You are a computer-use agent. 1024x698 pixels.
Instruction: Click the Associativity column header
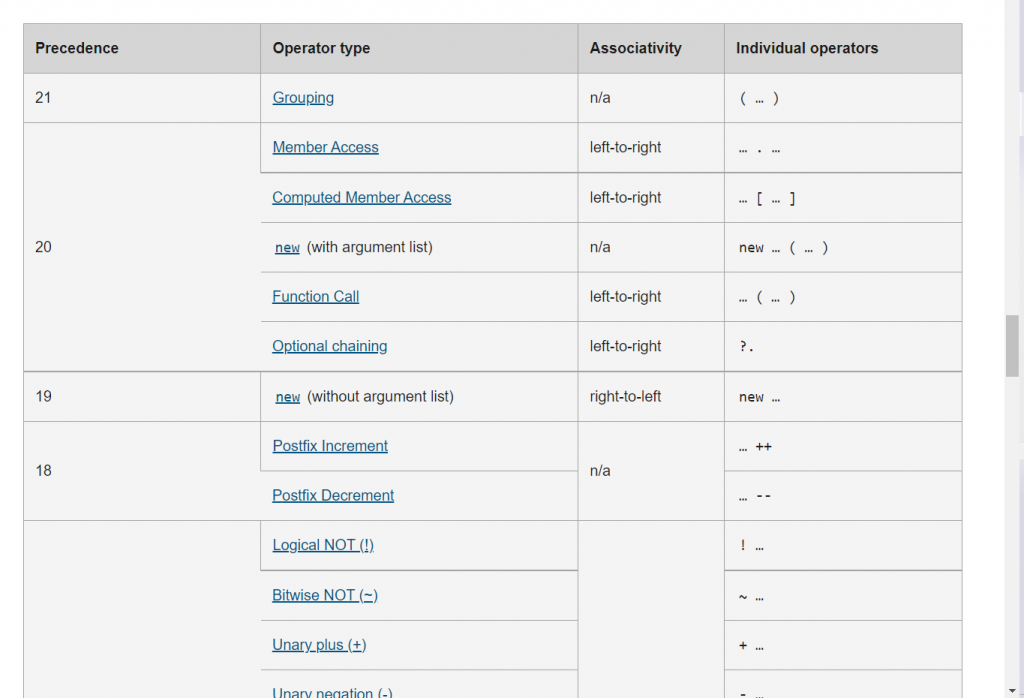(636, 48)
